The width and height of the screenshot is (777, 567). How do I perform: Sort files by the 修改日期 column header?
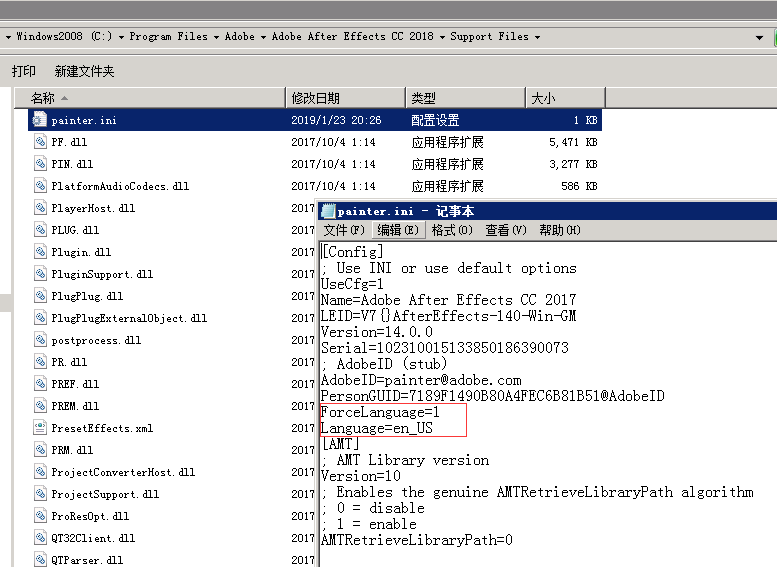[x=315, y=98]
